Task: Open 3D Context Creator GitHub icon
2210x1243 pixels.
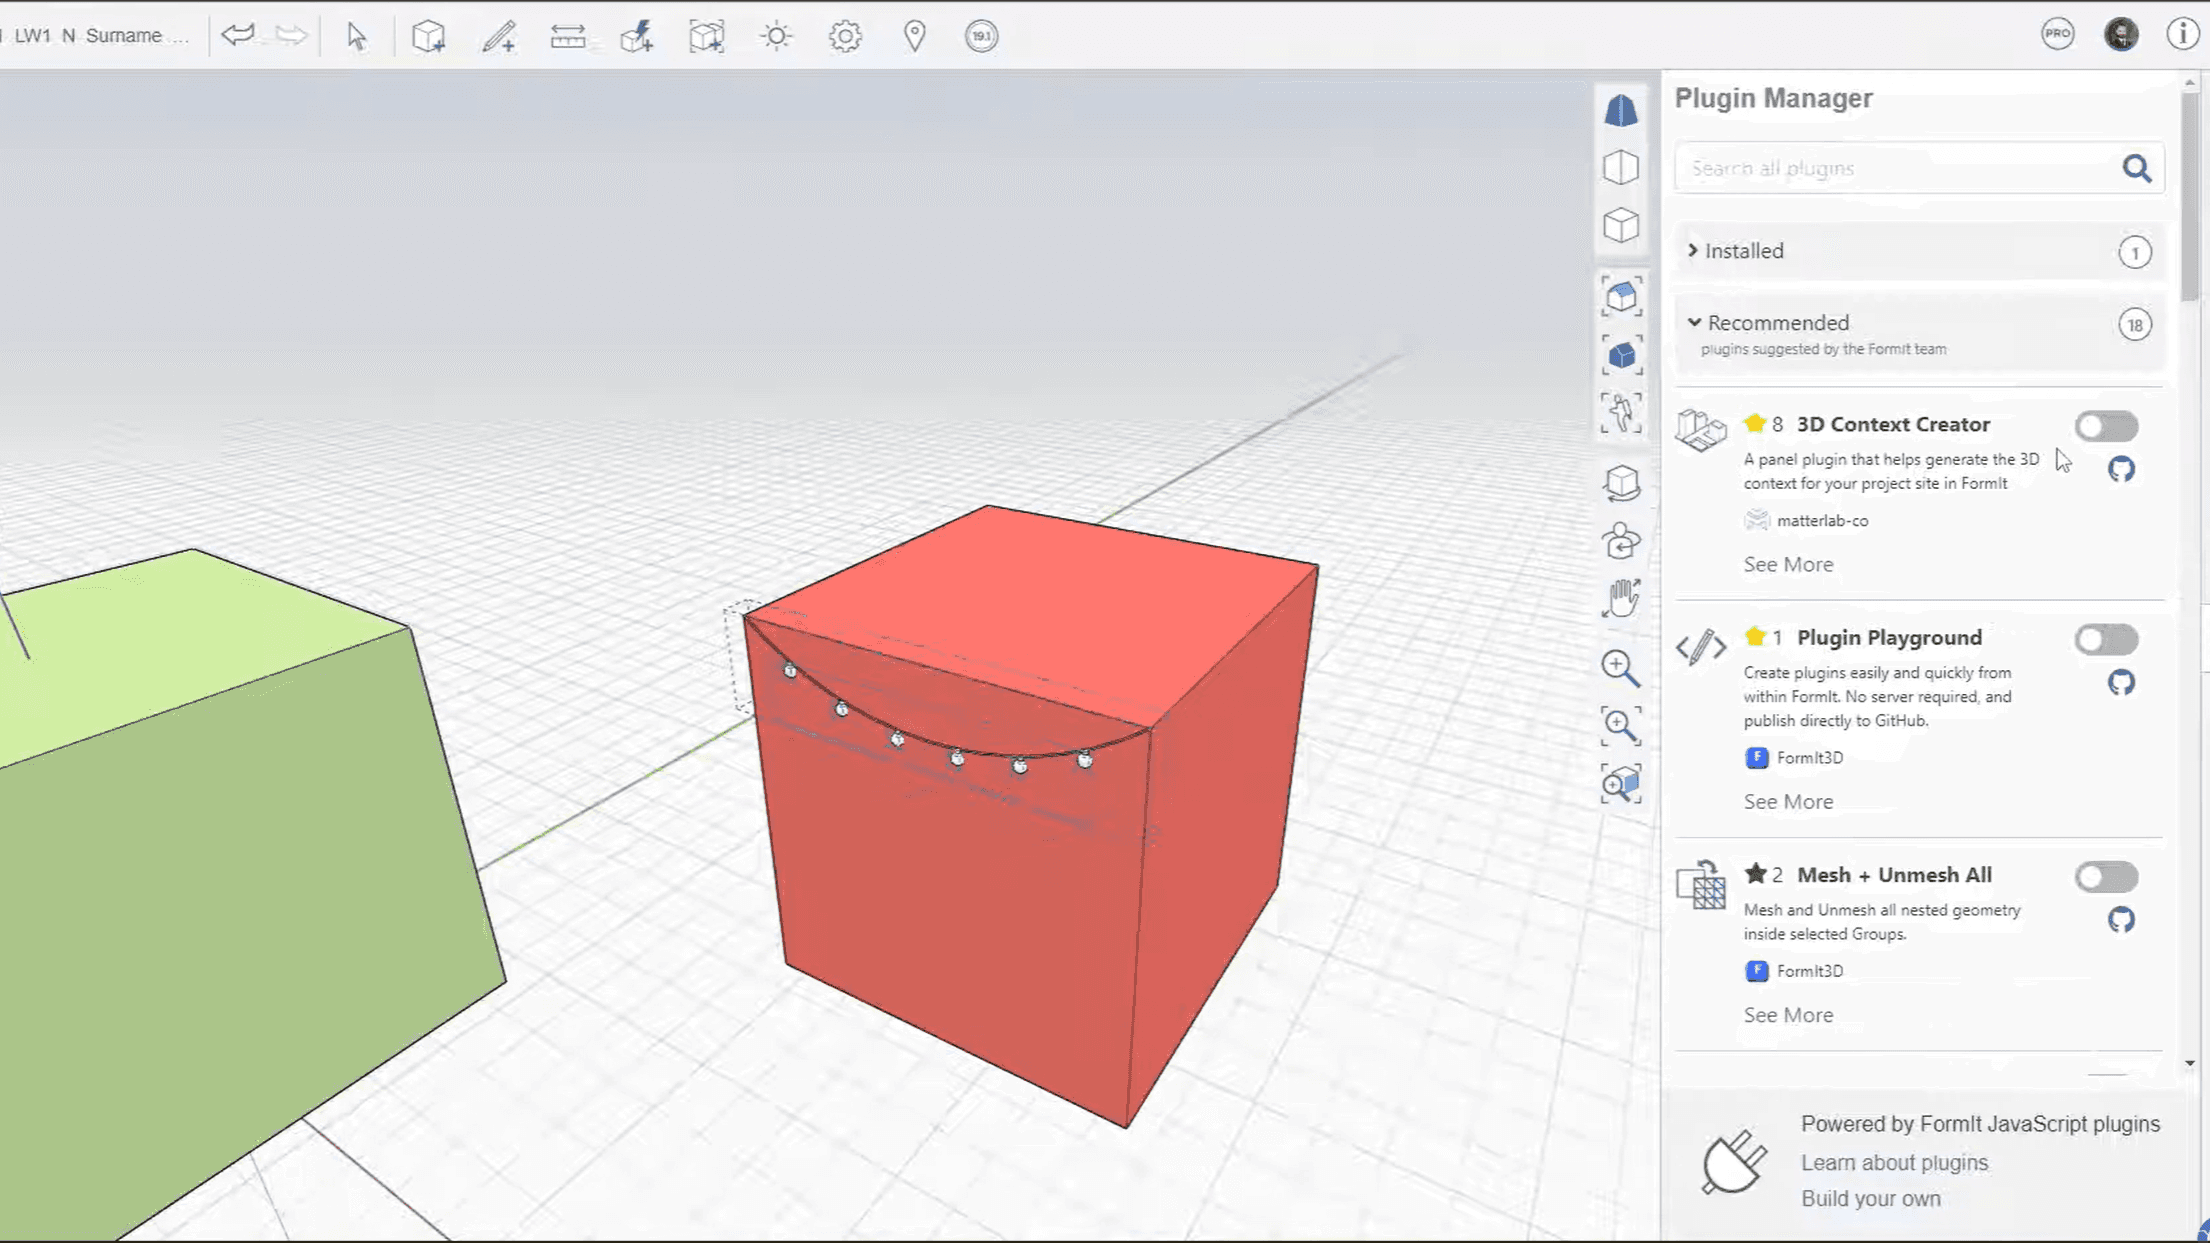Action: 2121,469
